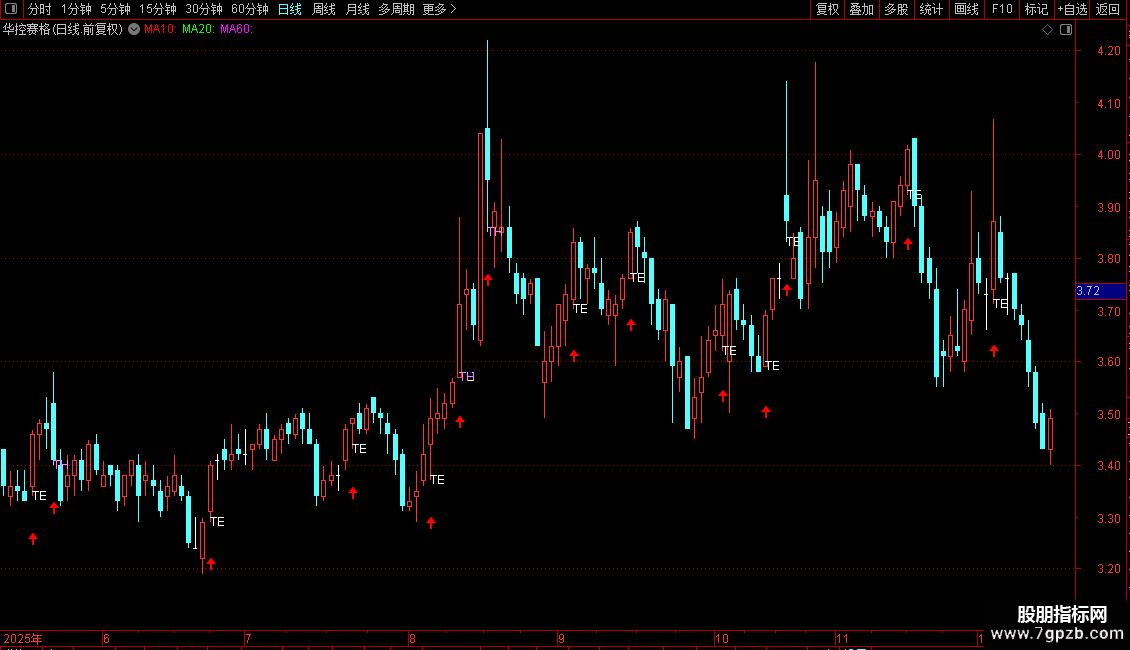Click month 10 on the time axis
Image resolution: width=1130 pixels, height=650 pixels.
(x=722, y=638)
